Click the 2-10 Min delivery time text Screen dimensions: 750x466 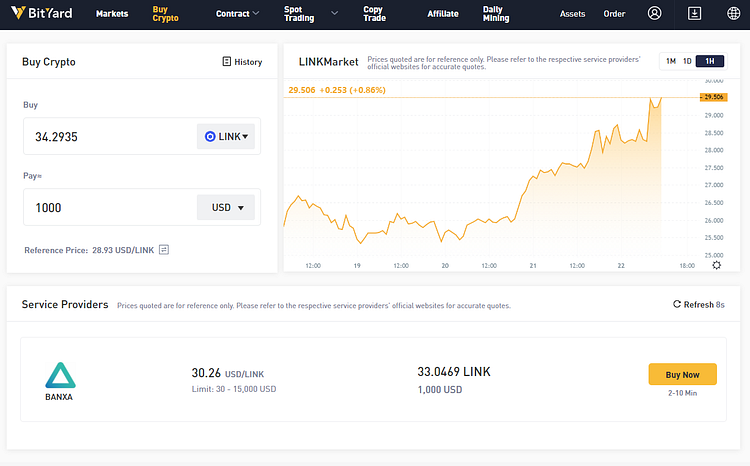pyautogui.click(x=683, y=393)
